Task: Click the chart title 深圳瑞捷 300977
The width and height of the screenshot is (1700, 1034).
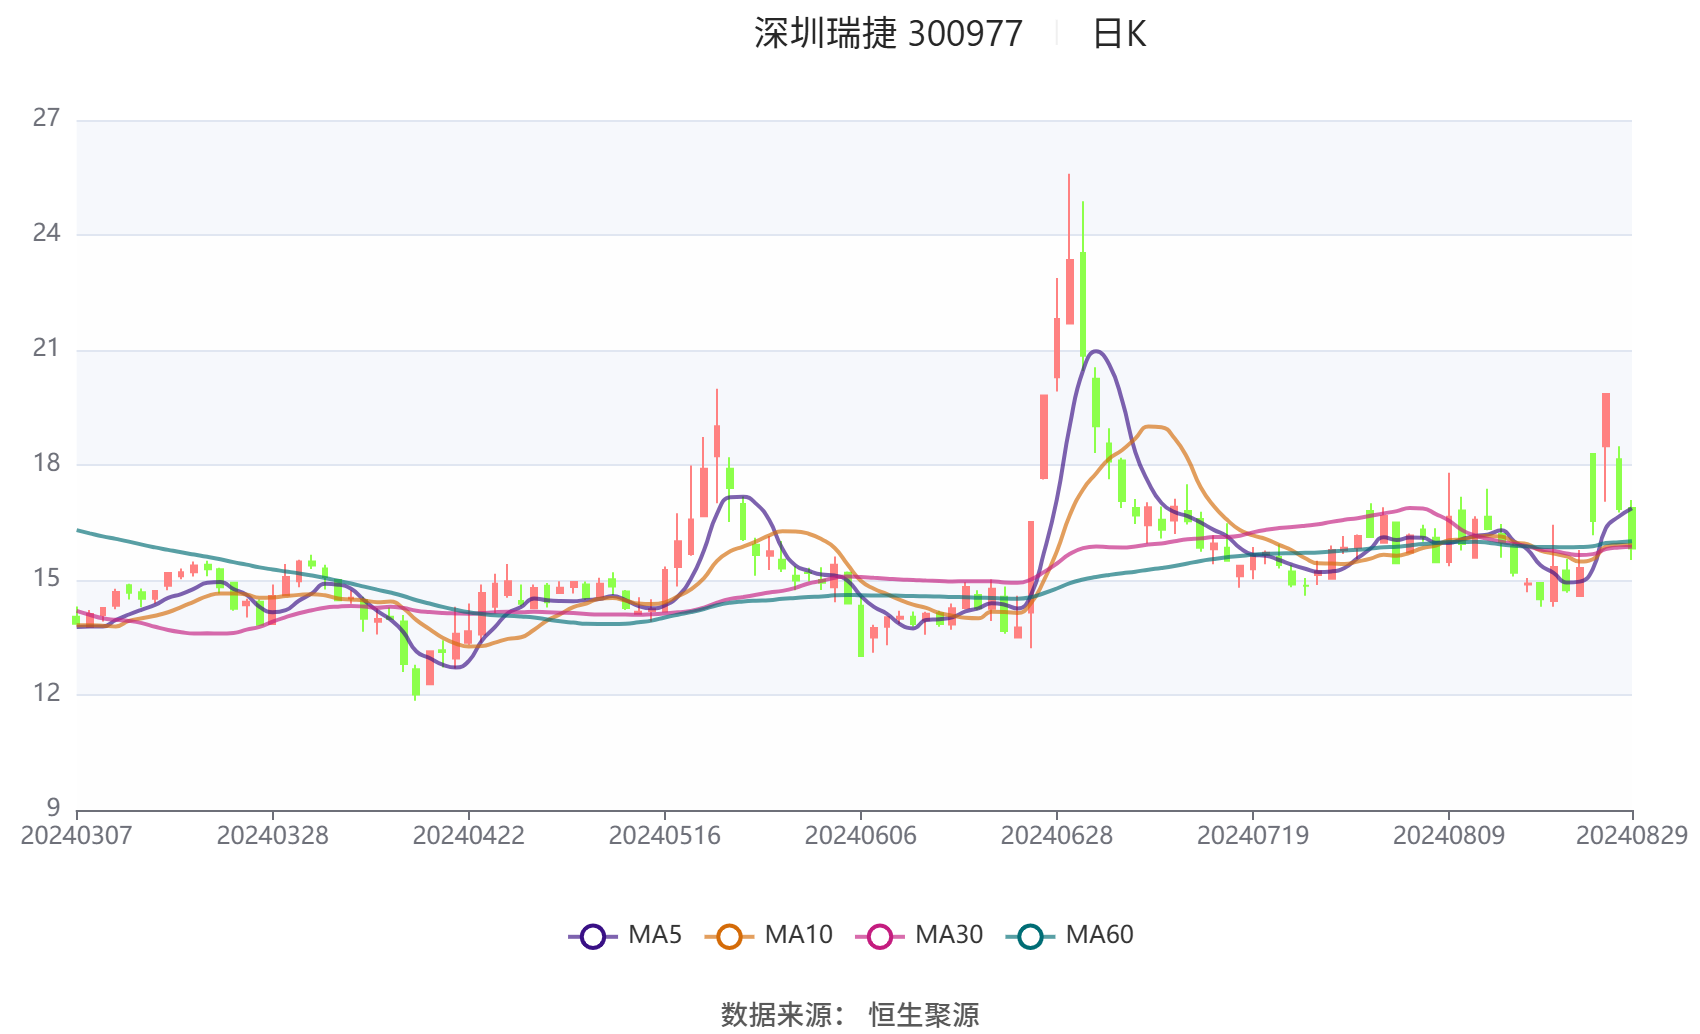Action: pos(888,34)
